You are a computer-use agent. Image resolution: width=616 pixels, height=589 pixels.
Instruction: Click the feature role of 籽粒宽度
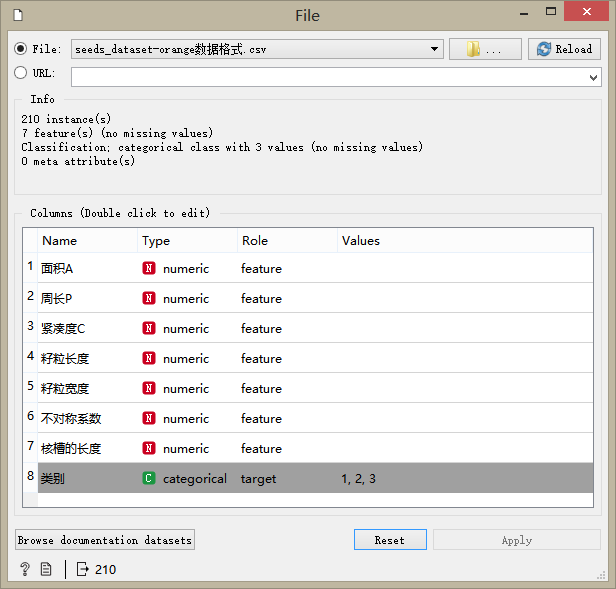(x=261, y=389)
